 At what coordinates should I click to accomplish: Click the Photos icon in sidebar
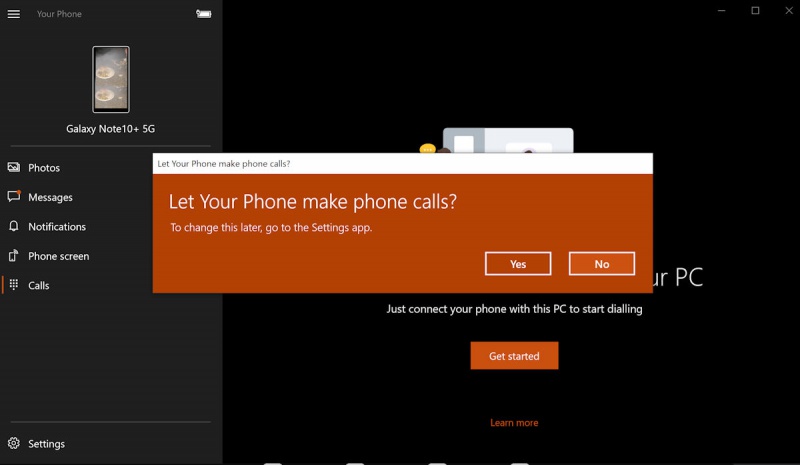coord(14,168)
